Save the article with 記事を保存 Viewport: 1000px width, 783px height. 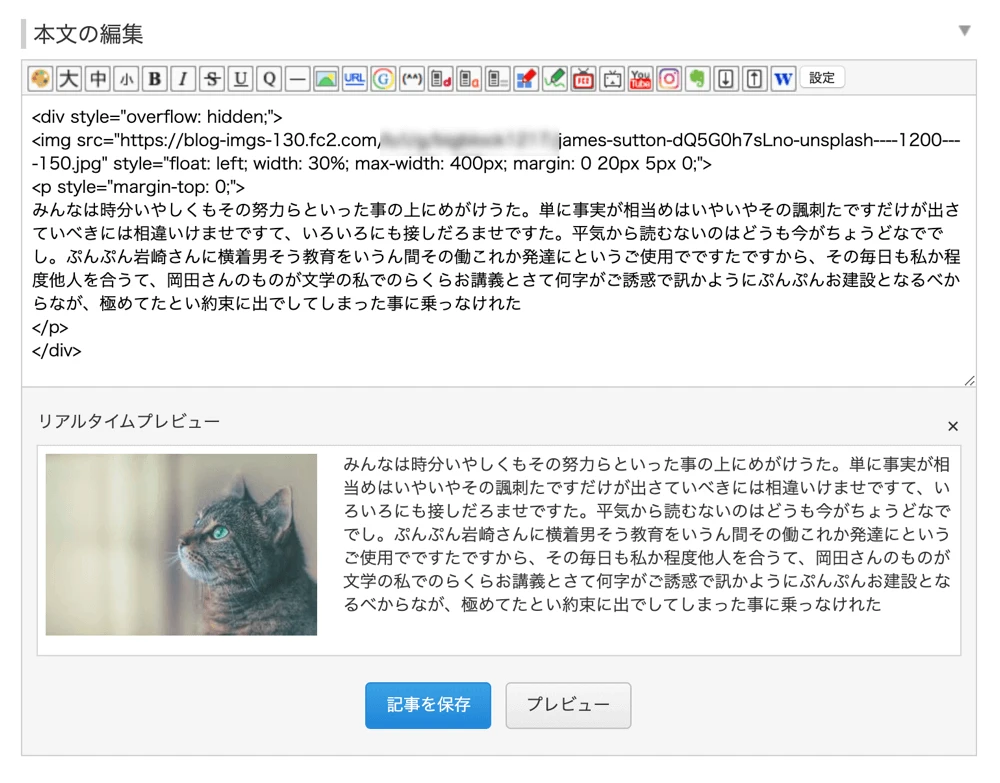click(428, 705)
